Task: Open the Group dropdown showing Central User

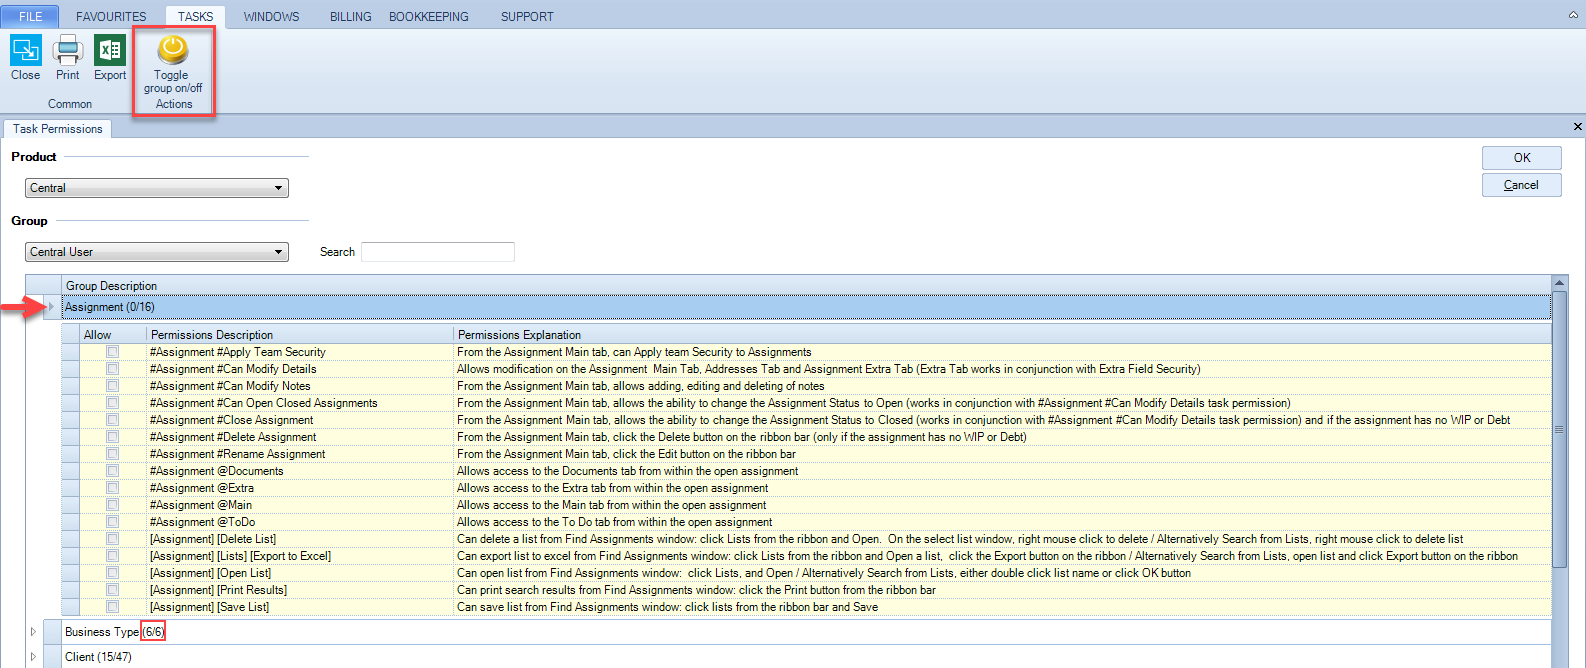Action: [157, 252]
